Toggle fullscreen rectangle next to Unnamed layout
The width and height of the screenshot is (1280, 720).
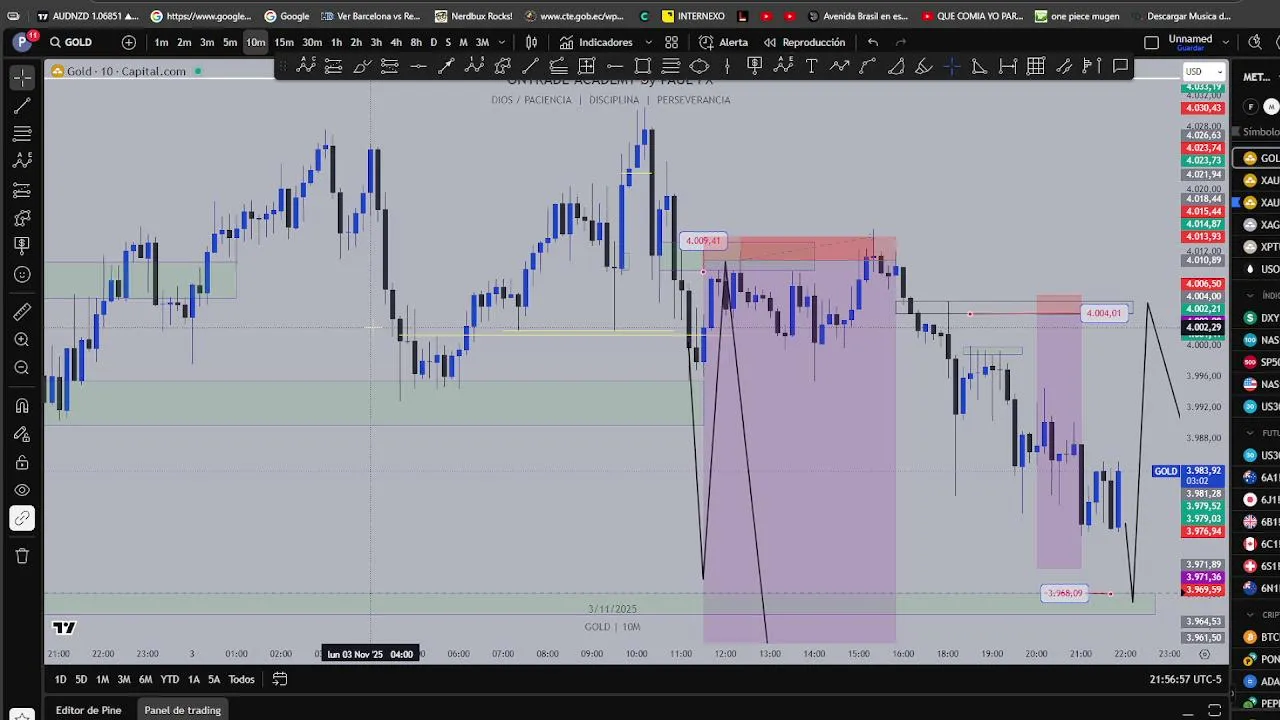pos(1151,42)
